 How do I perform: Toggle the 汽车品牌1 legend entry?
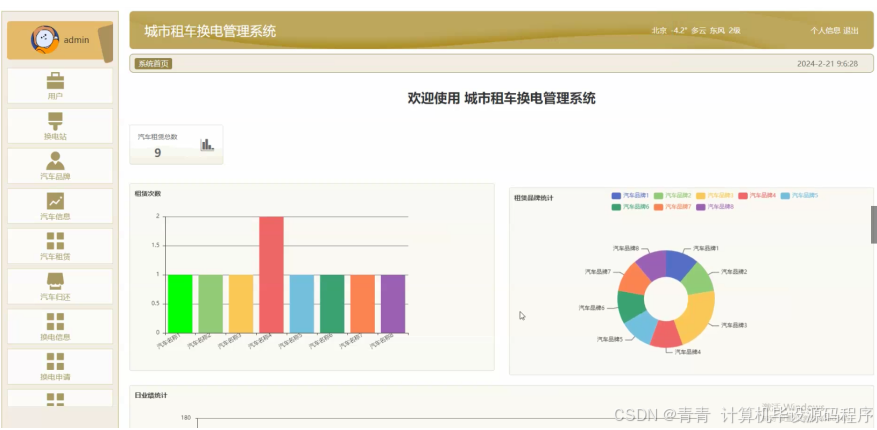click(630, 196)
